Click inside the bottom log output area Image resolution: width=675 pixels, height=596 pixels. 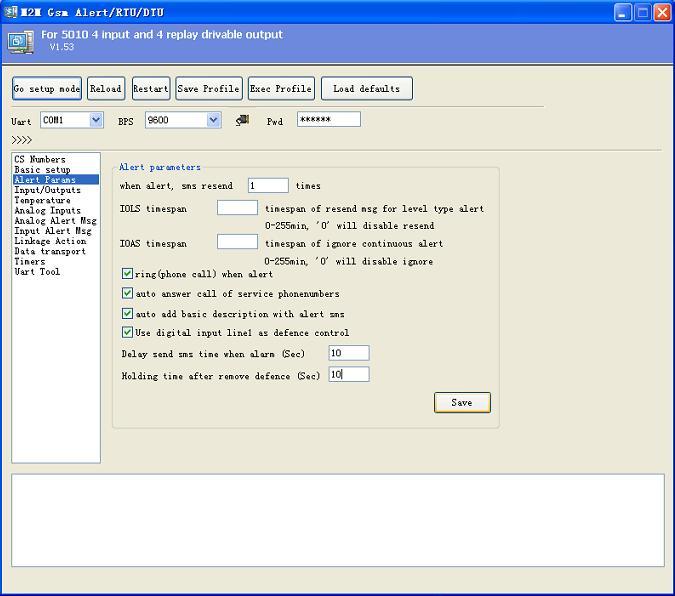click(338, 520)
